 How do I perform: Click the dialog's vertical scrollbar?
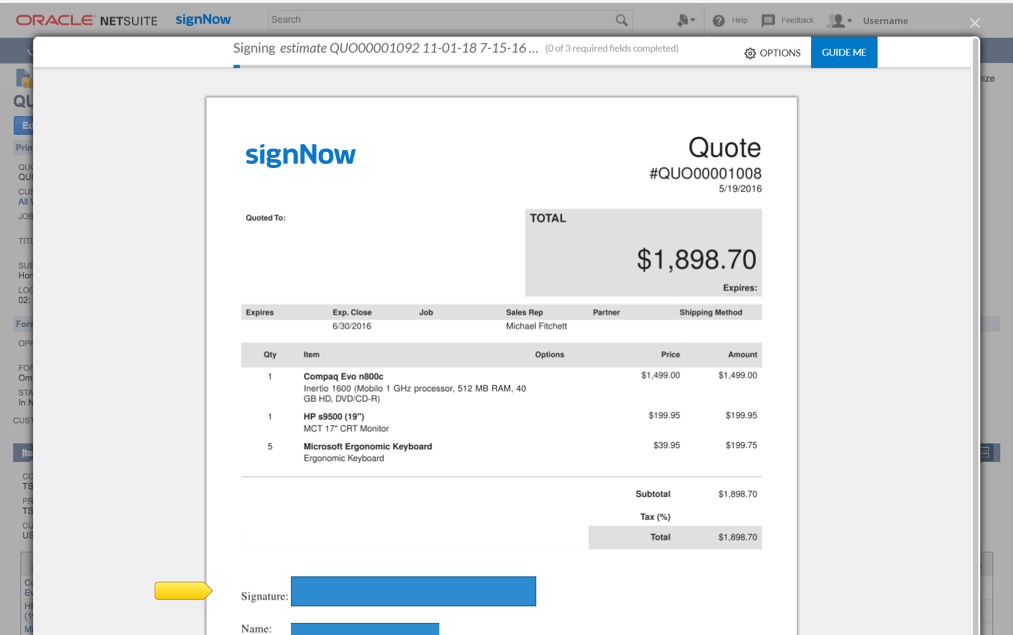pyautogui.click(x=975, y=300)
